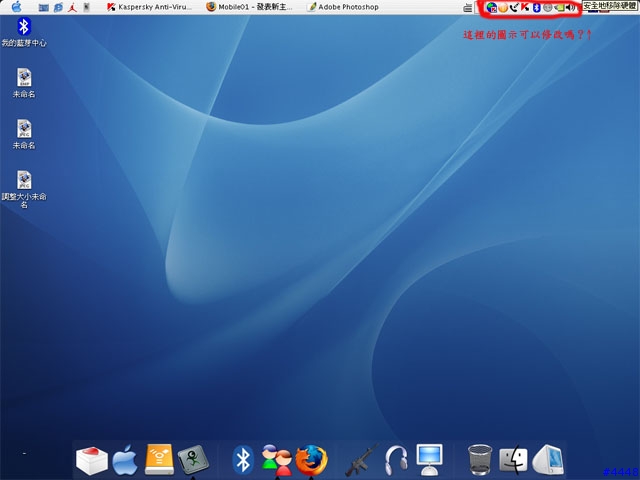Viewport: 640px width, 480px height.
Task: Click the Bluetooth icon in the dock
Action: 243,460
